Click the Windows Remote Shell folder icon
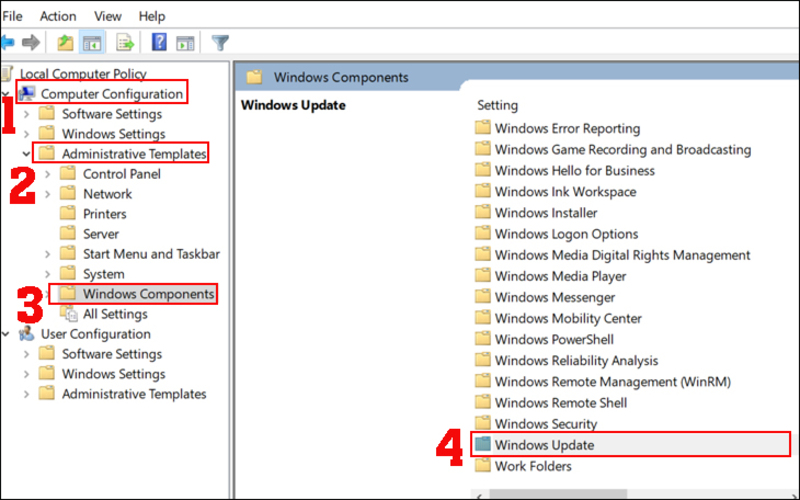 [483, 402]
